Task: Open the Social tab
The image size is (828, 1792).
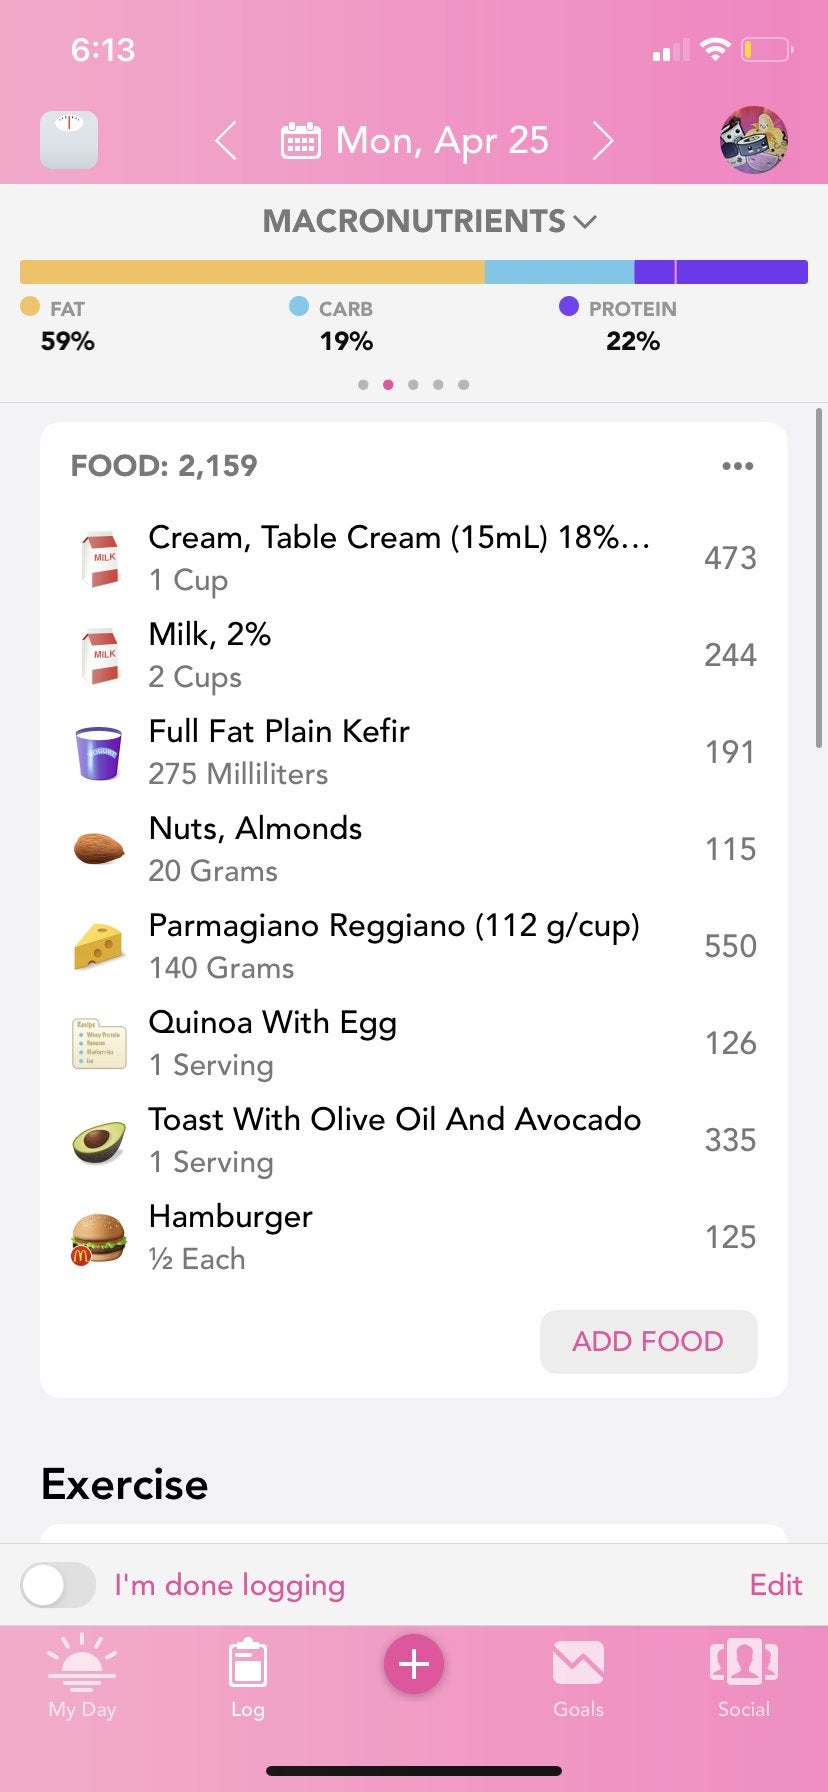Action: 743,1676
